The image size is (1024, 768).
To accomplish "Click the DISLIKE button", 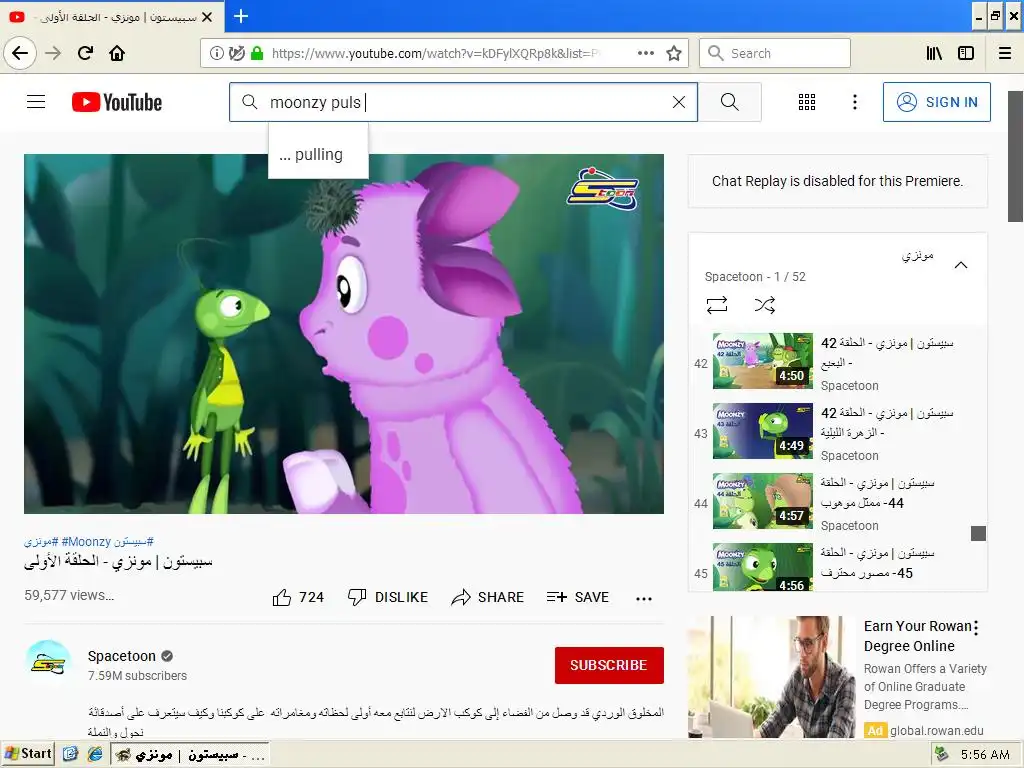I will point(388,597).
